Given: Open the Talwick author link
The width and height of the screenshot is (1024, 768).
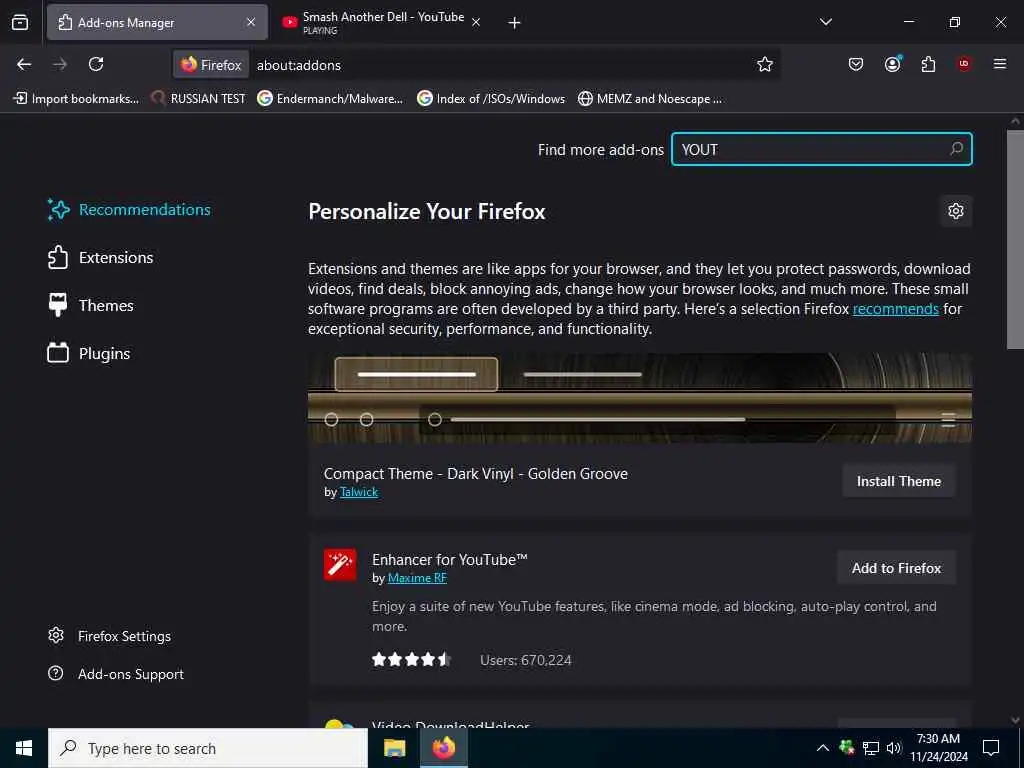Looking at the screenshot, I should click(359, 492).
